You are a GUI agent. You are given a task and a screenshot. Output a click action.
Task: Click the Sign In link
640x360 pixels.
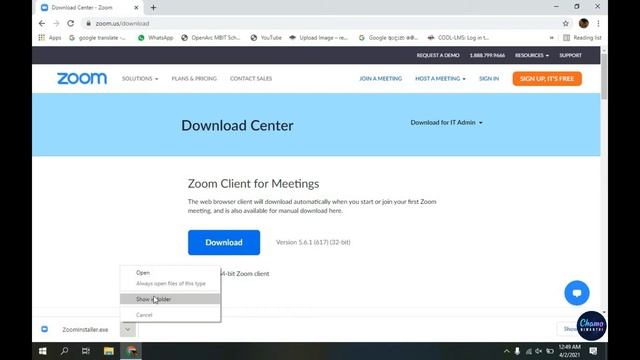(489, 78)
